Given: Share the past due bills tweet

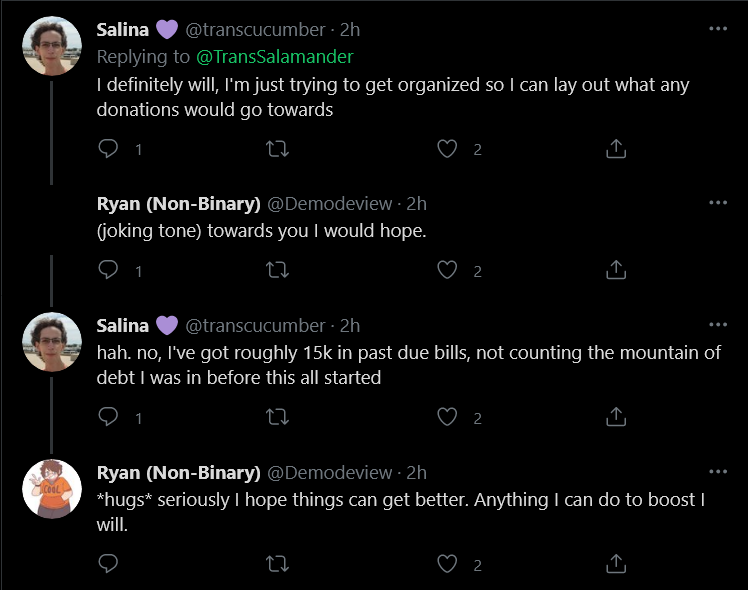Looking at the screenshot, I should [x=616, y=417].
